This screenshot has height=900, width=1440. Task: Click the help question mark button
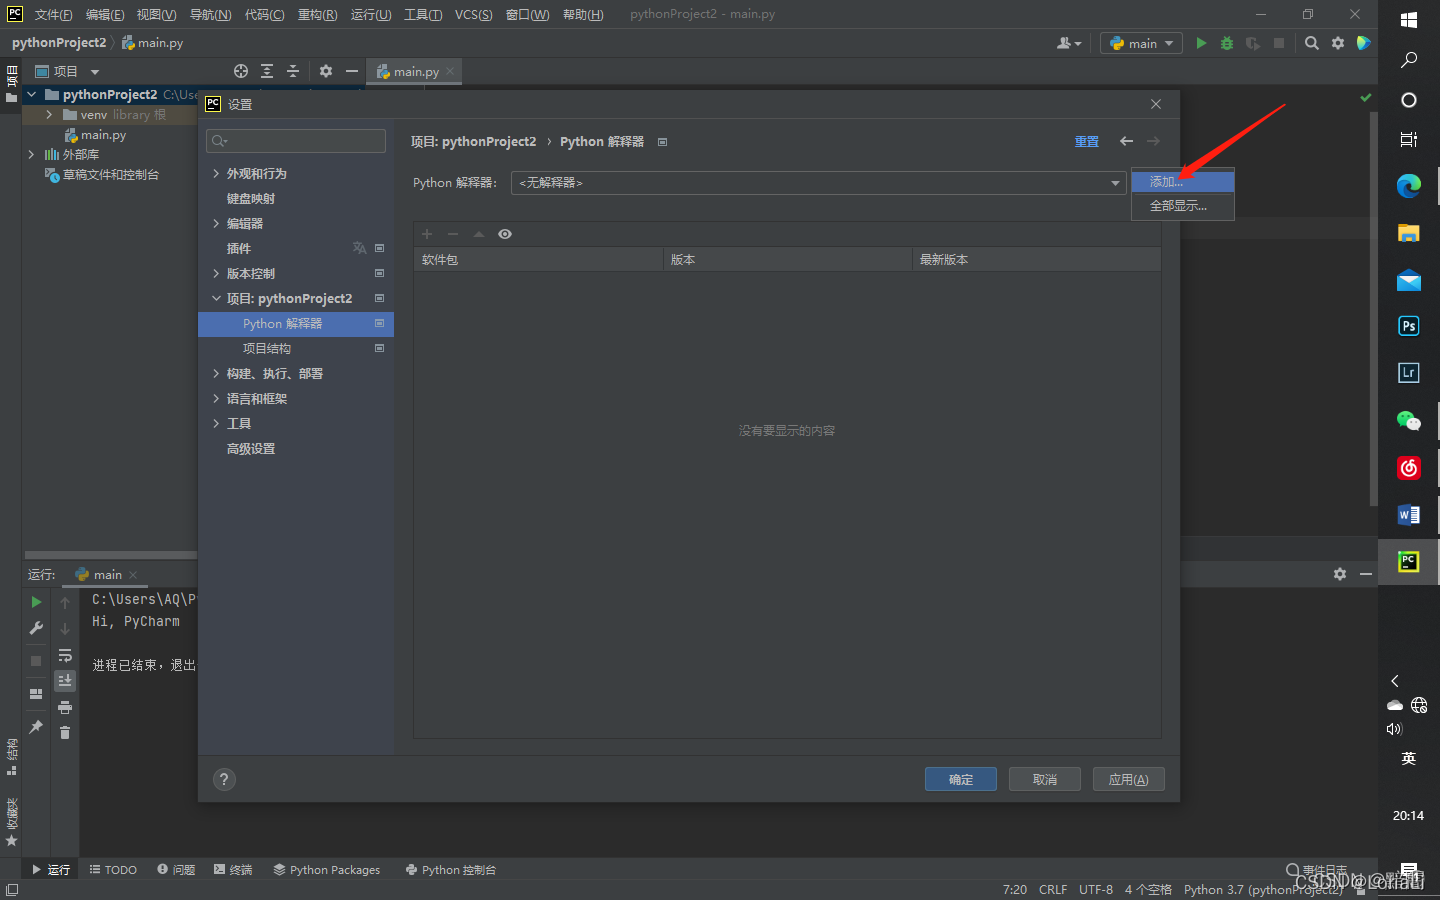(224, 779)
